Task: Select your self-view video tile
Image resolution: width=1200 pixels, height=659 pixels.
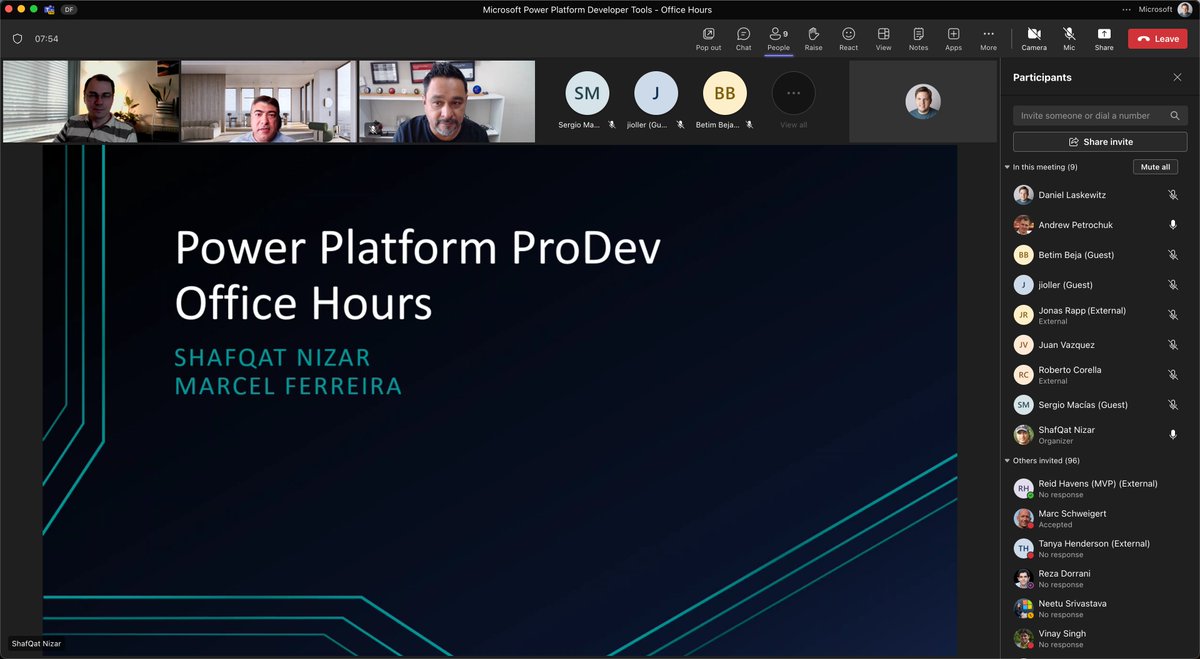Action: click(x=923, y=101)
